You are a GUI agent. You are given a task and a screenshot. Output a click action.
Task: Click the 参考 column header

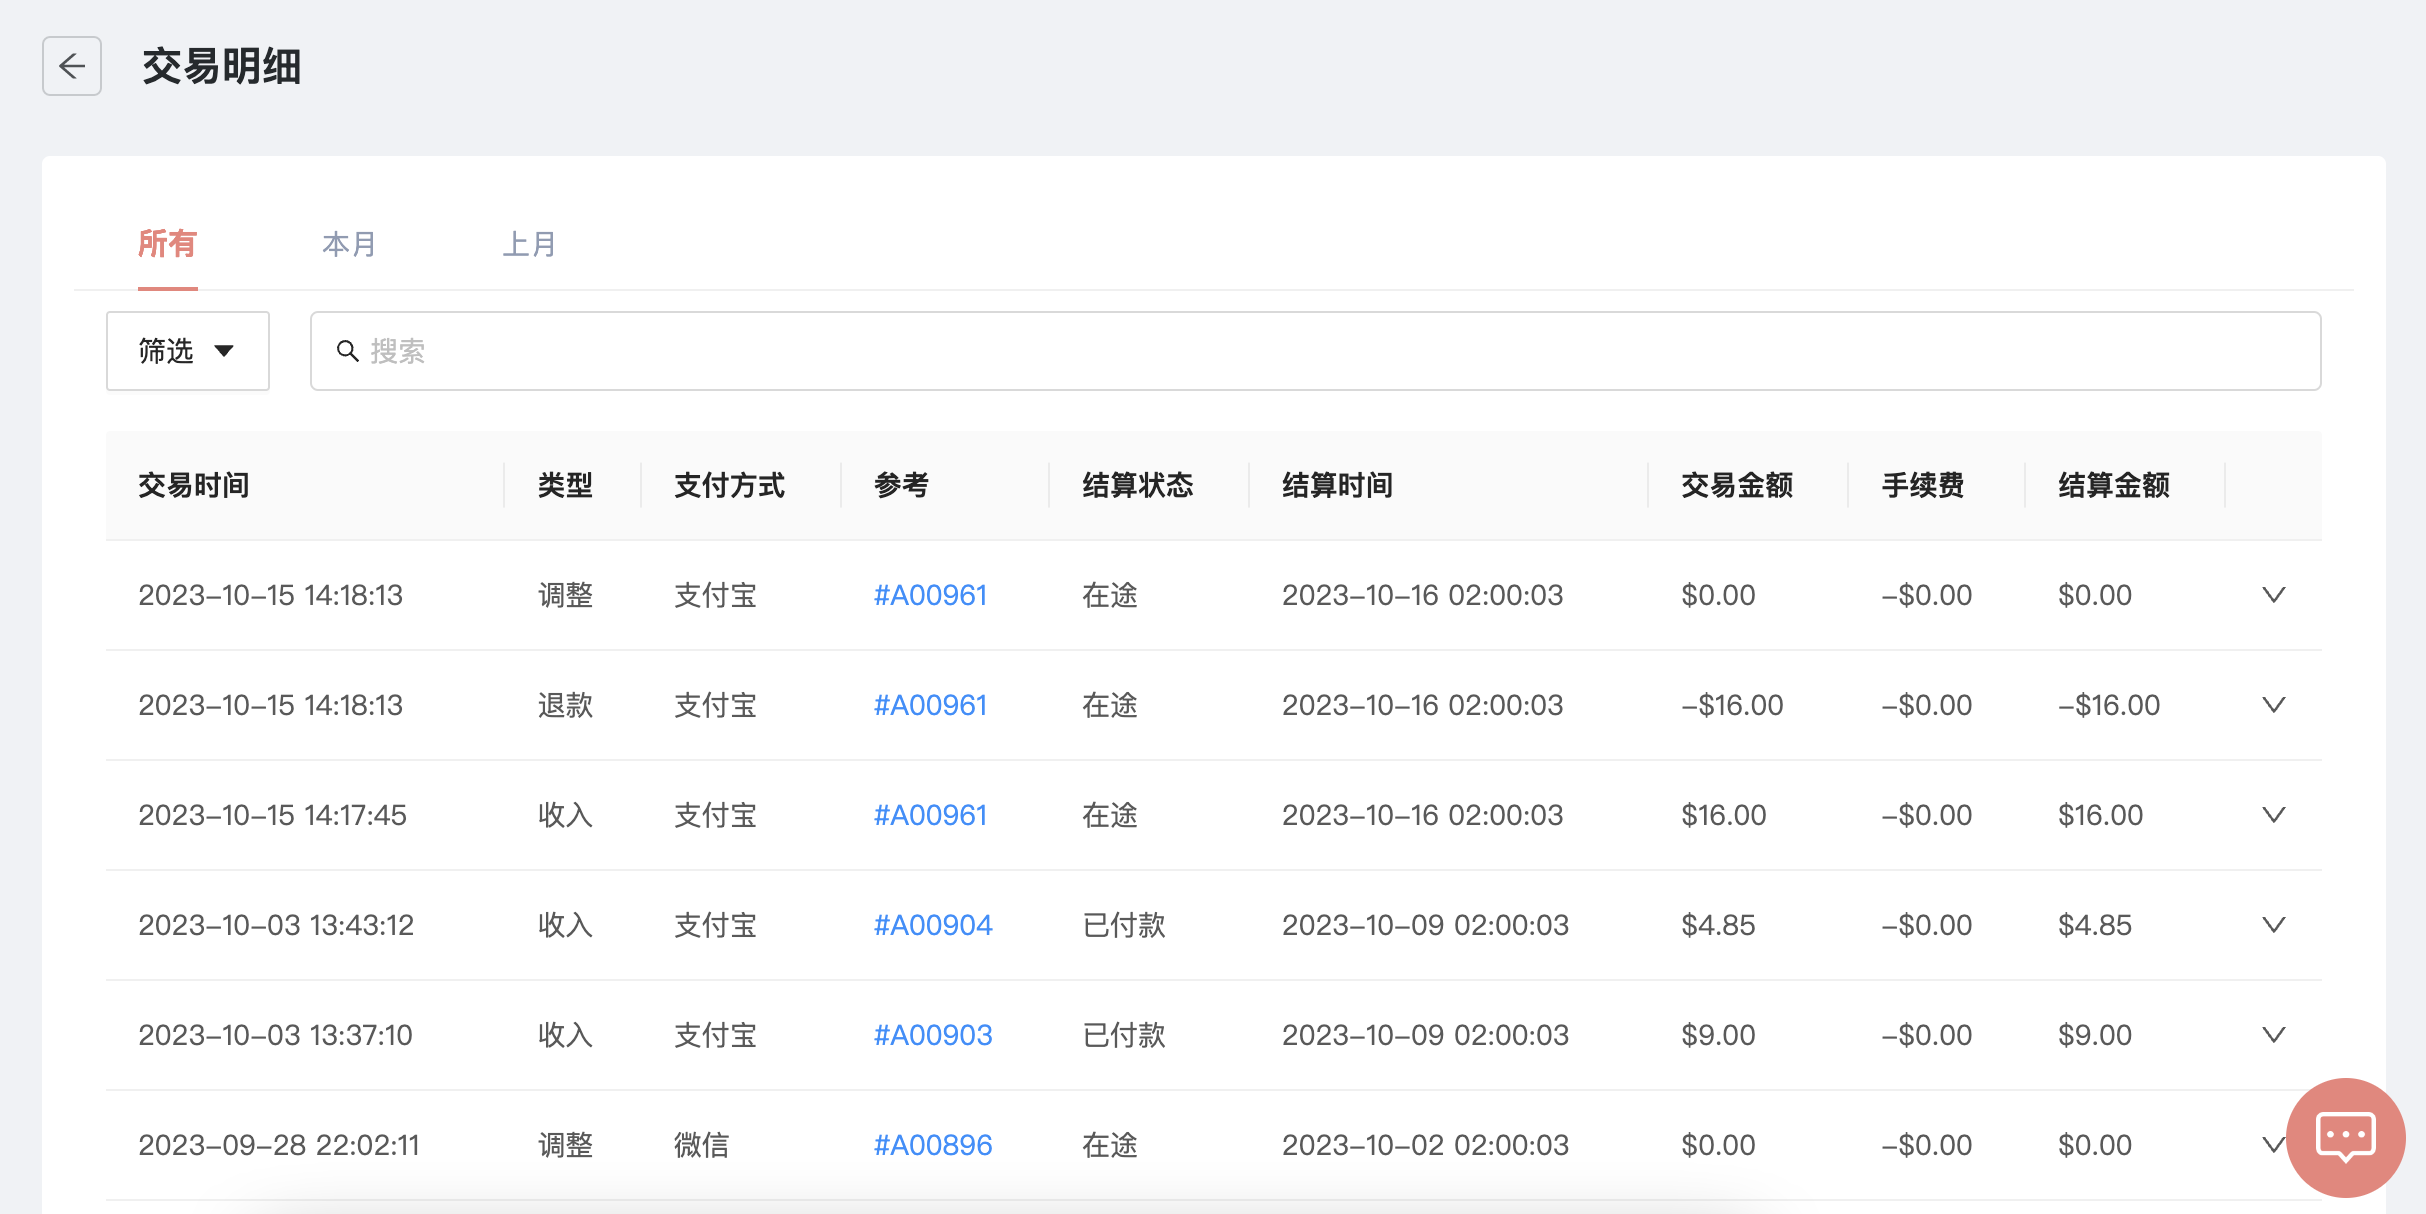tap(901, 486)
